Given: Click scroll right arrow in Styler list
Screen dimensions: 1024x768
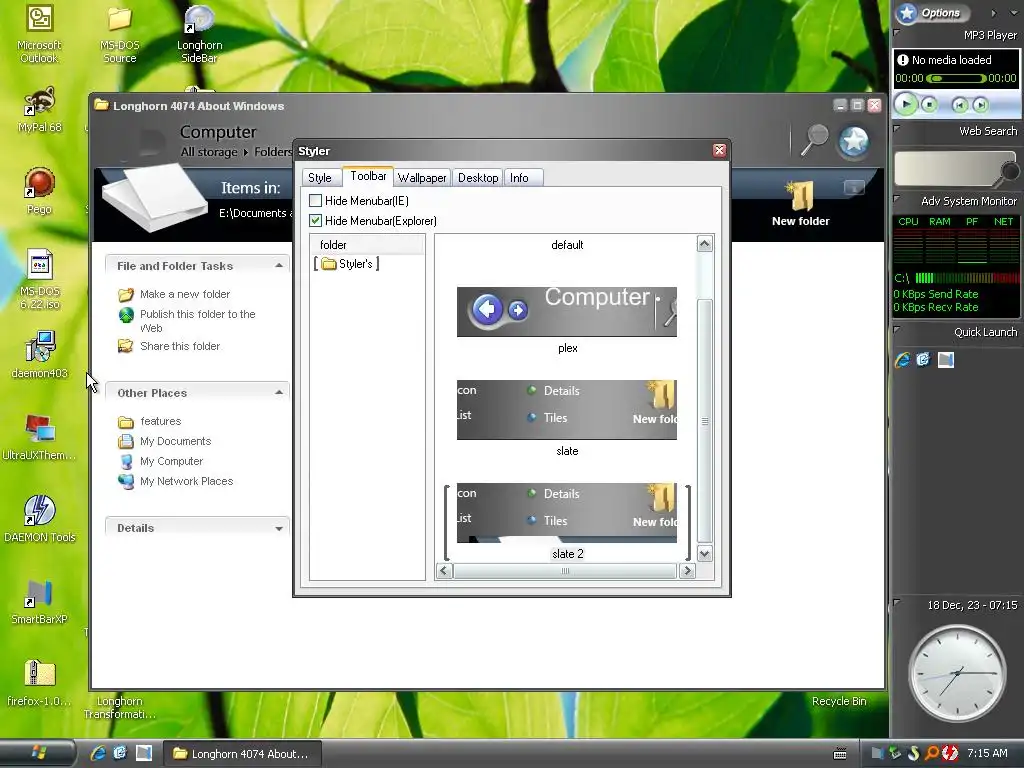Looking at the screenshot, I should coord(687,571).
